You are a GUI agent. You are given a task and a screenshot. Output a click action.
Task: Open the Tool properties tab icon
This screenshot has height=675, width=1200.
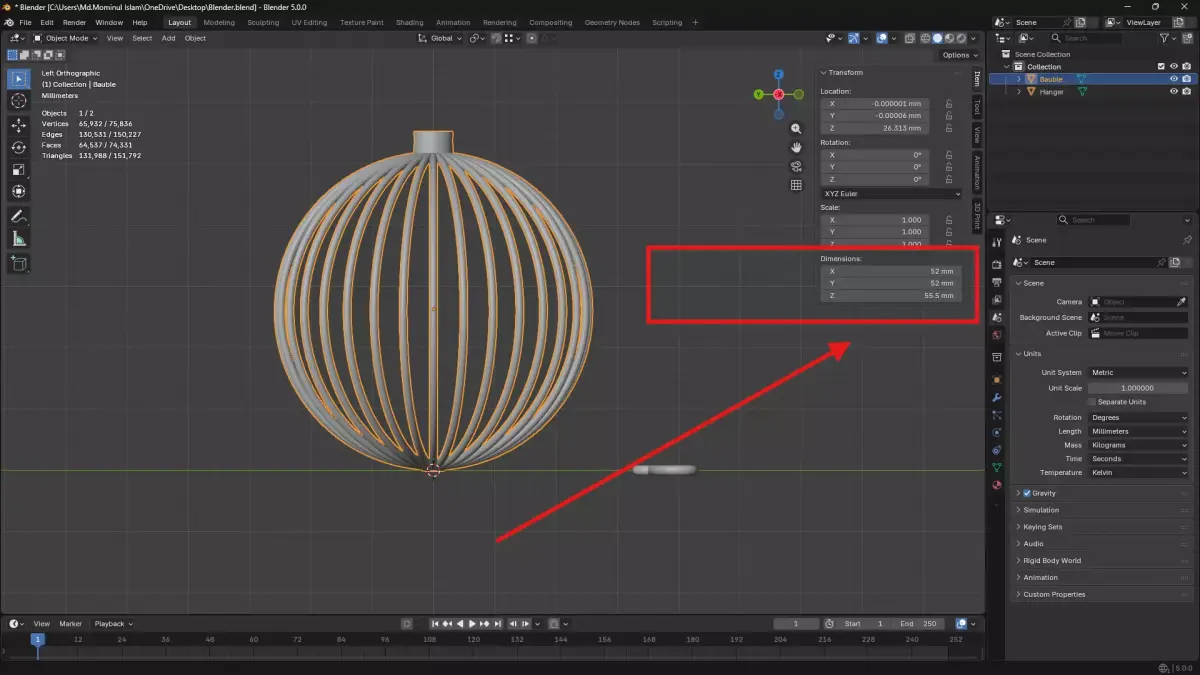pos(996,242)
